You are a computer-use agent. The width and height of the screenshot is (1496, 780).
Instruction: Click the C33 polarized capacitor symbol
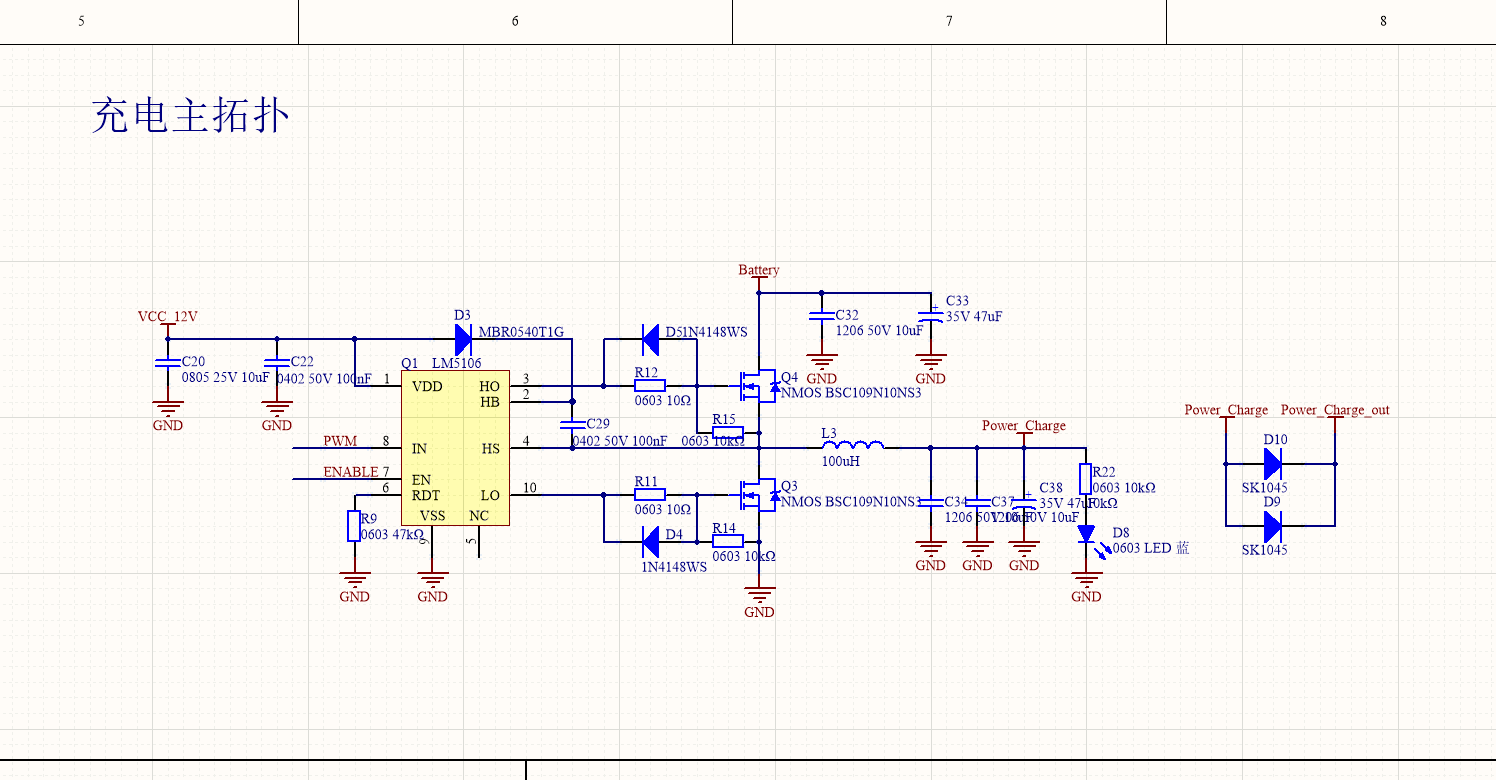point(931,316)
